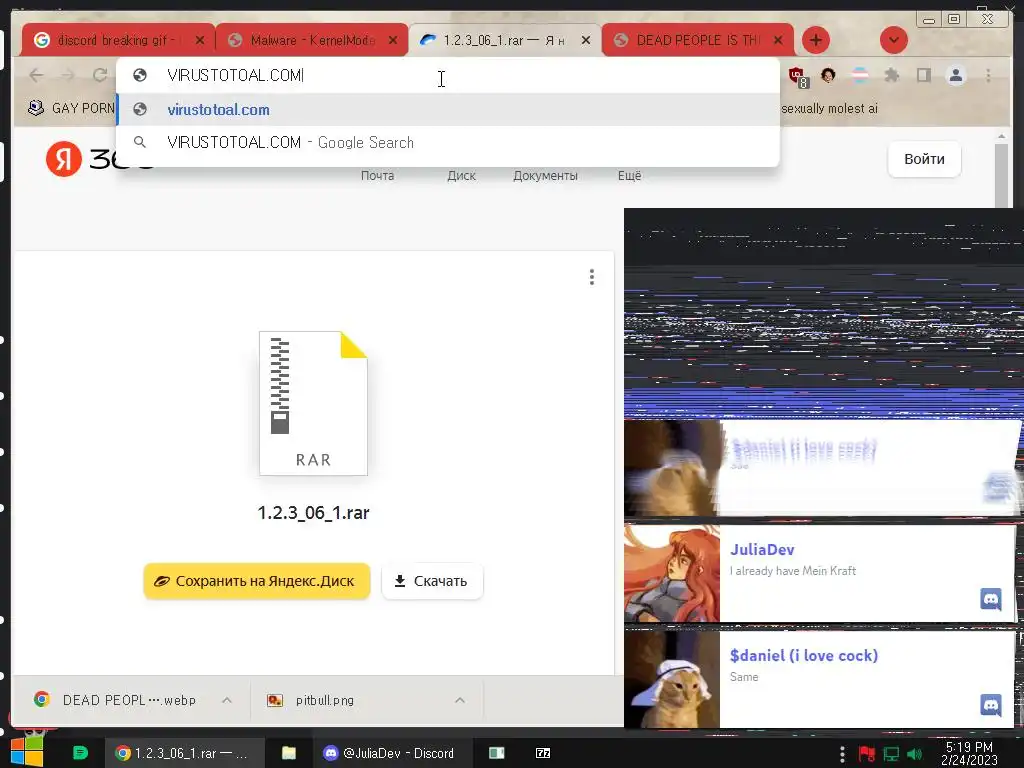
Task: Open the Диск link
Action: tap(461, 176)
